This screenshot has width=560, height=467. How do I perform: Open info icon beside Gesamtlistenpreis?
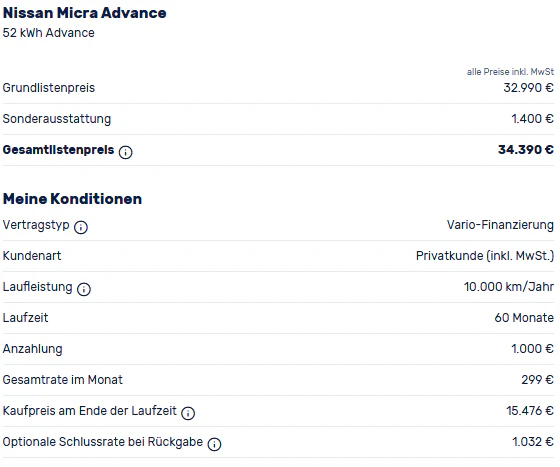125,152
